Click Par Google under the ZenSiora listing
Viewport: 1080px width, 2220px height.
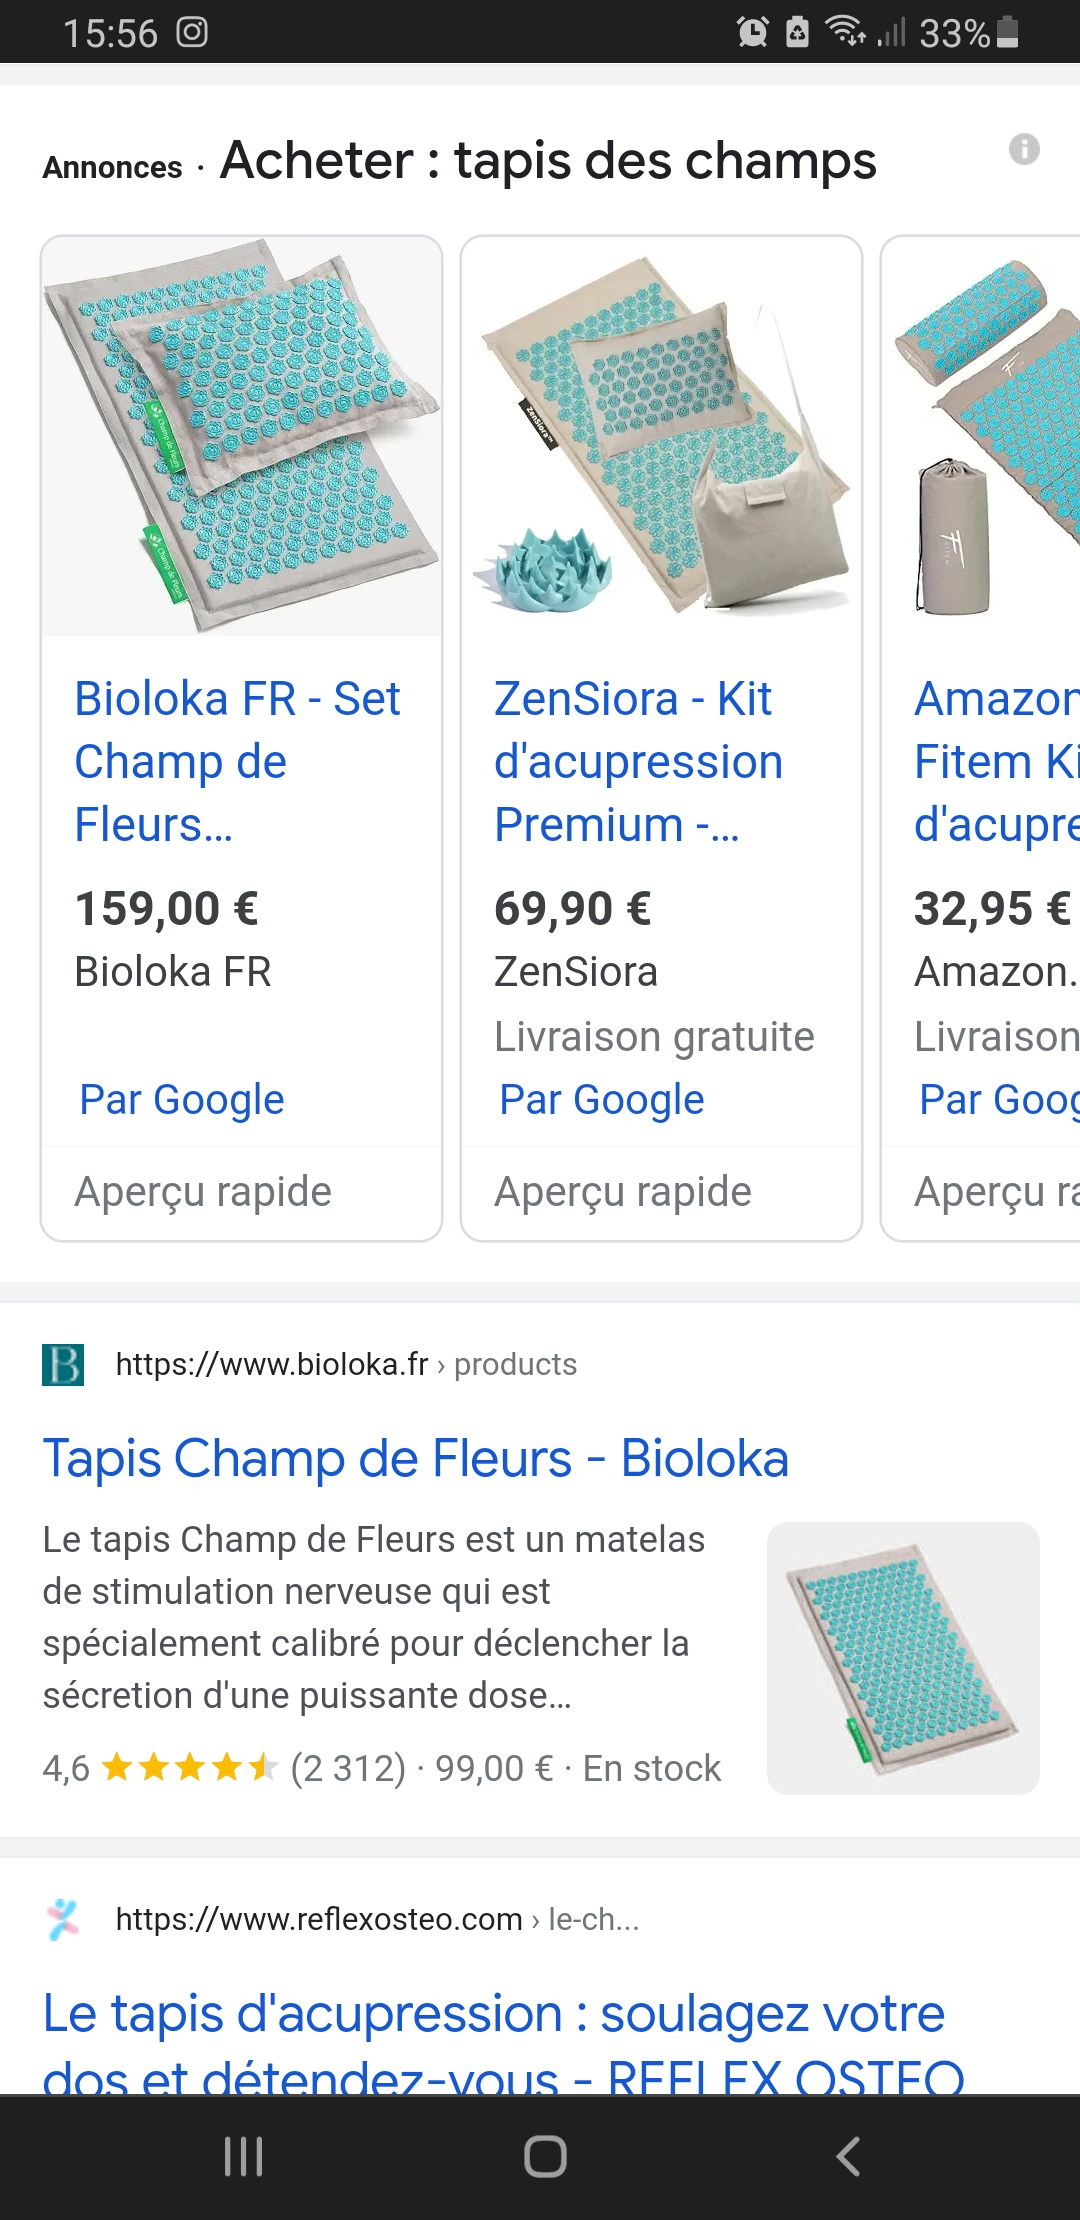pos(600,1099)
